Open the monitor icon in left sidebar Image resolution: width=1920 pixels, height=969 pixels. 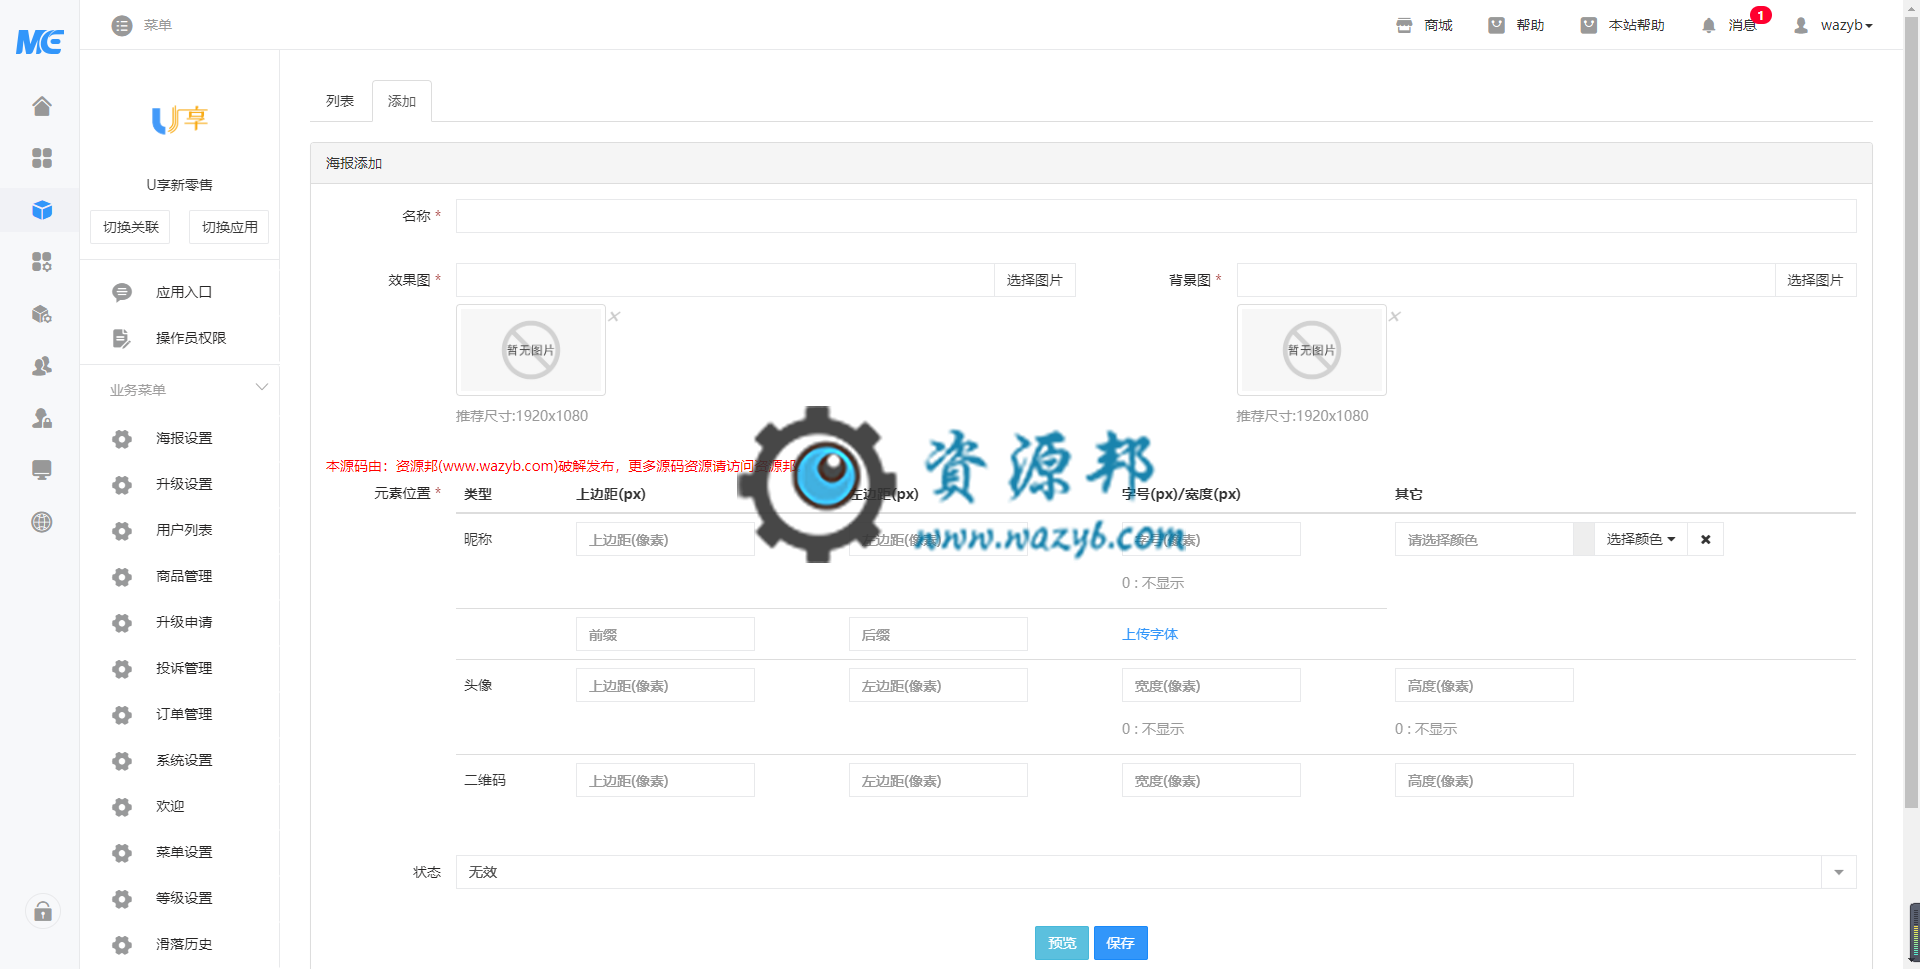point(41,470)
